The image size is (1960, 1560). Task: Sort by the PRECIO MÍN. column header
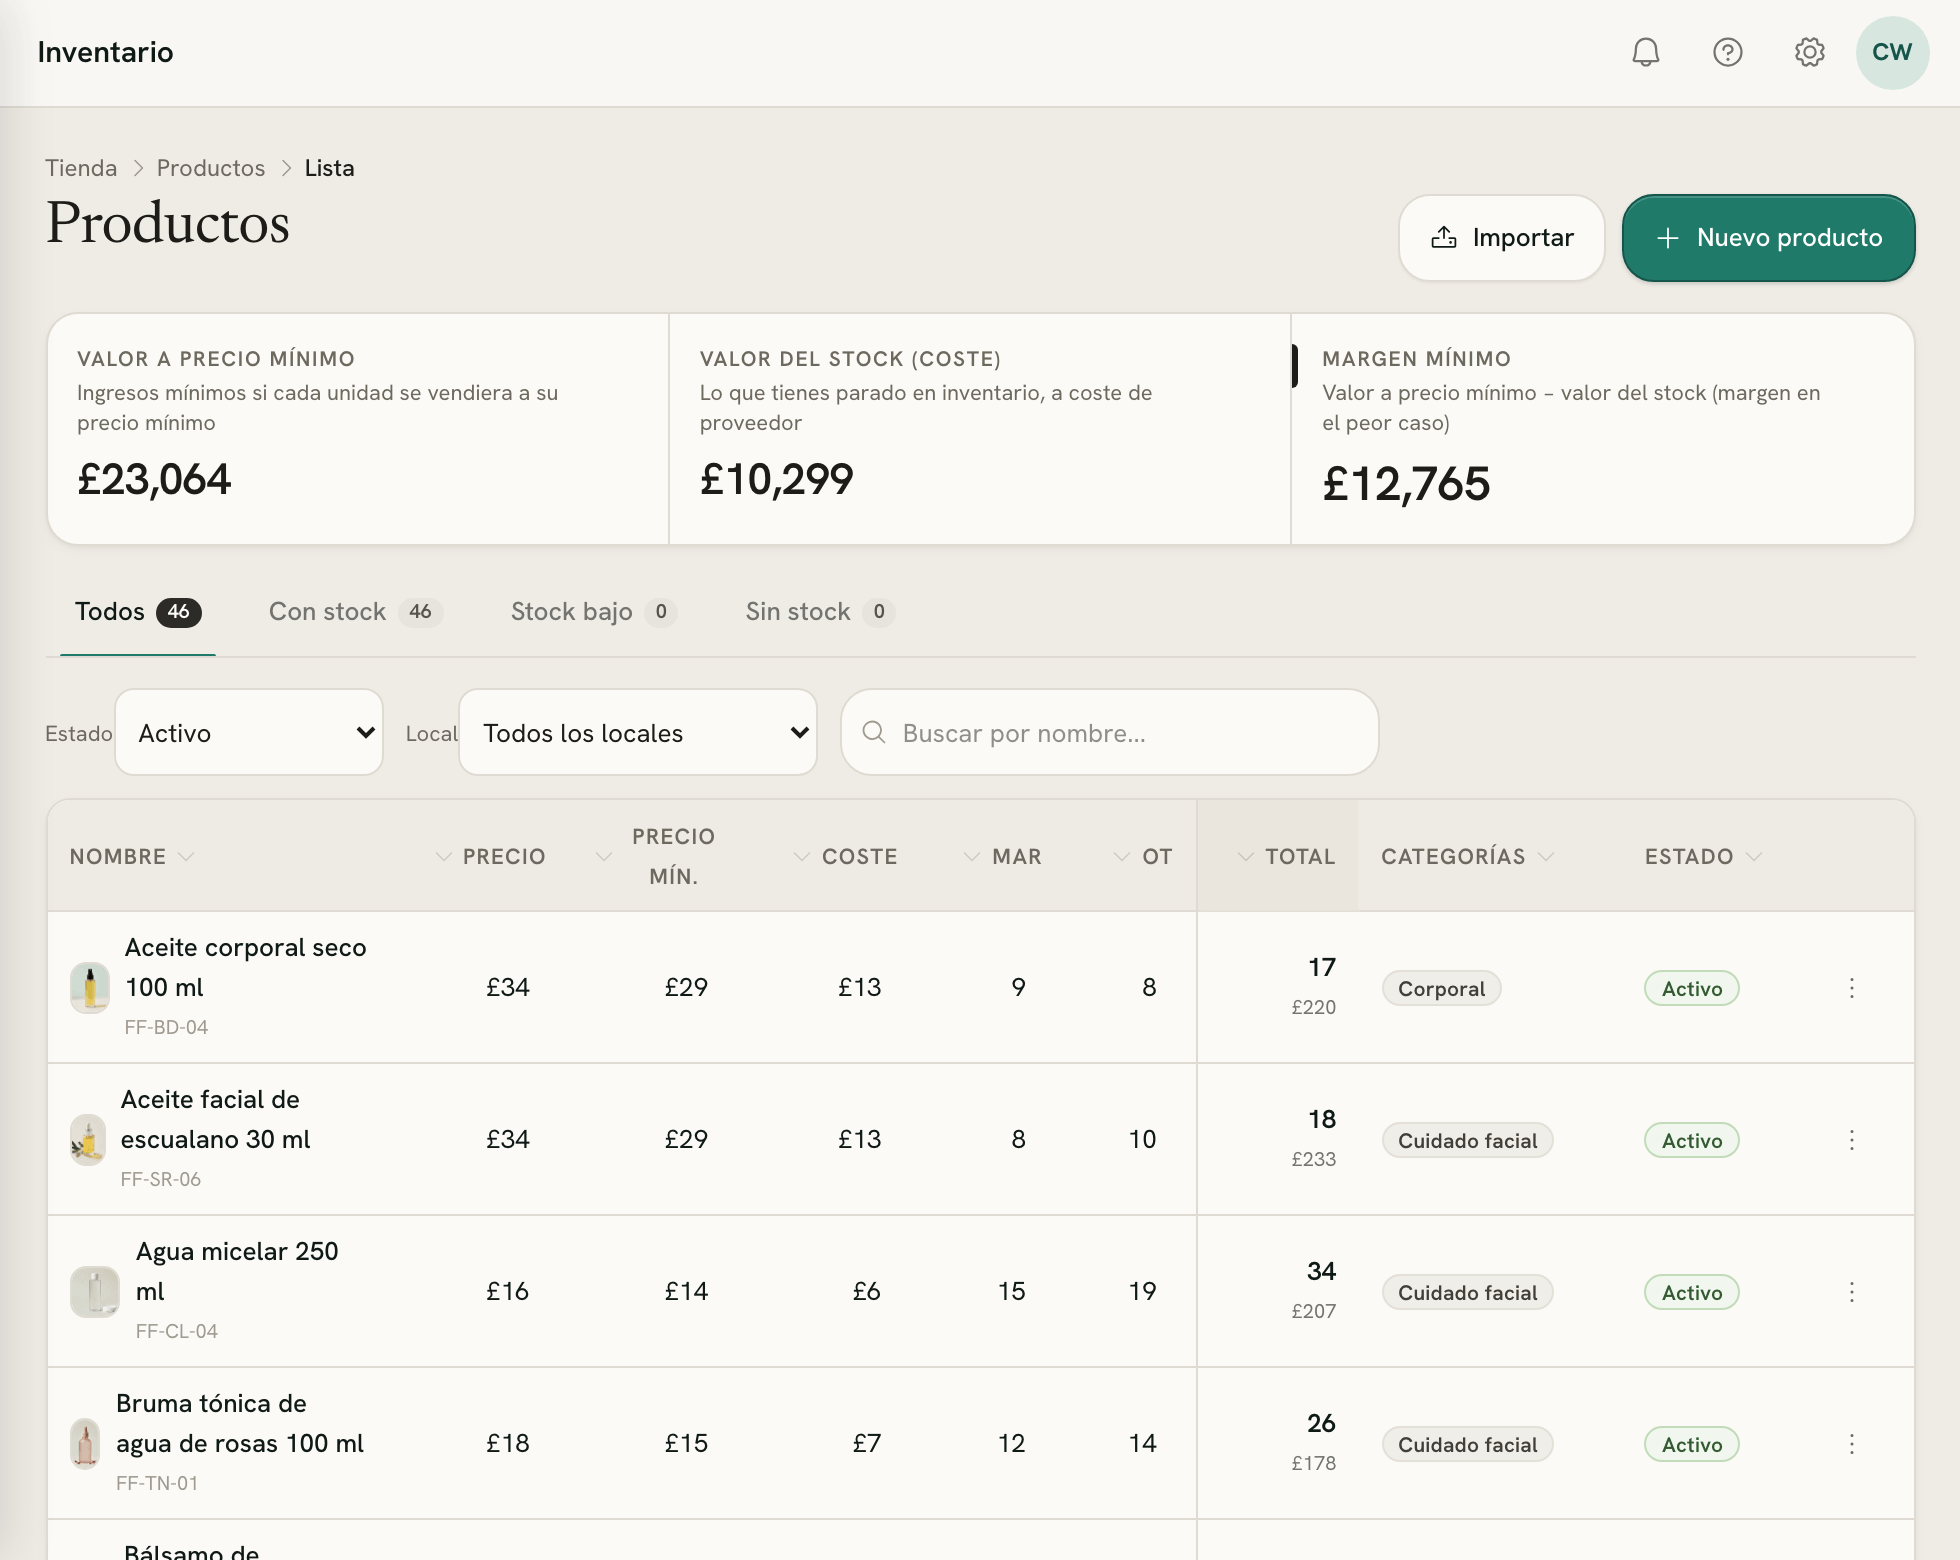[656, 857]
